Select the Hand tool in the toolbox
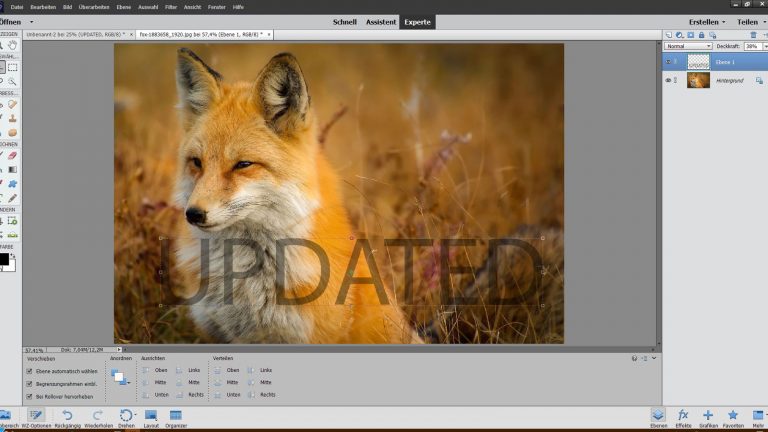 12,45
